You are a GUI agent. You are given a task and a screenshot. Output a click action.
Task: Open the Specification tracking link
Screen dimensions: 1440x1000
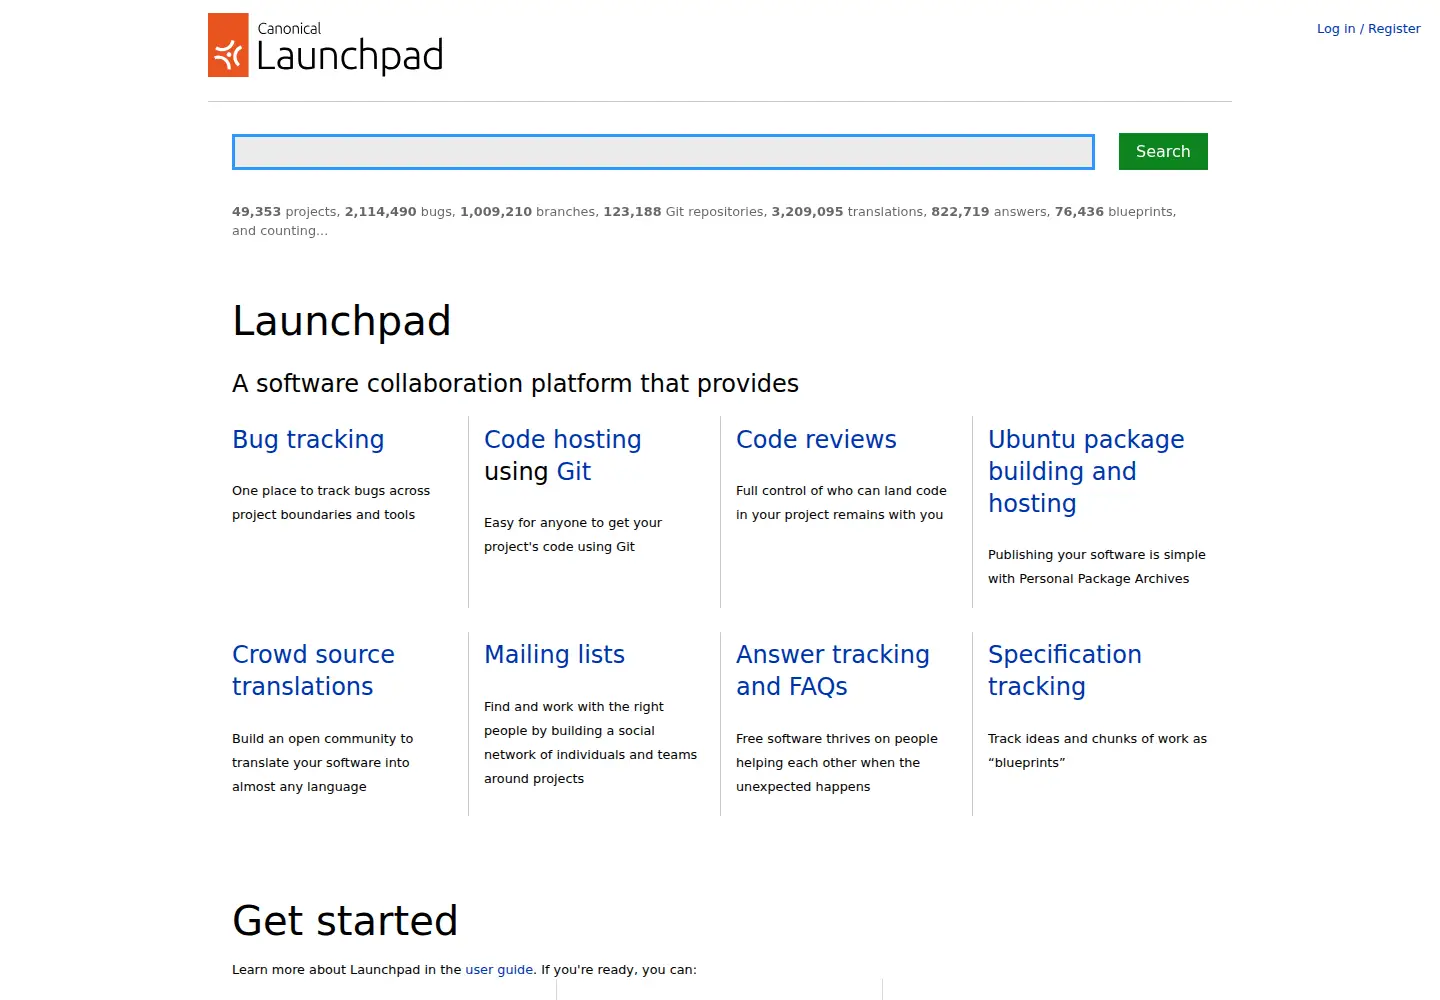click(1065, 671)
